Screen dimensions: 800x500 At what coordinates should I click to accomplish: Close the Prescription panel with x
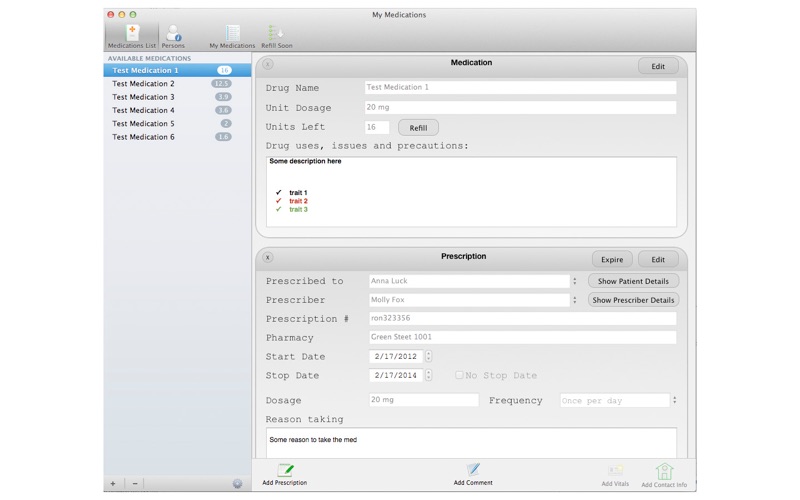(268, 257)
